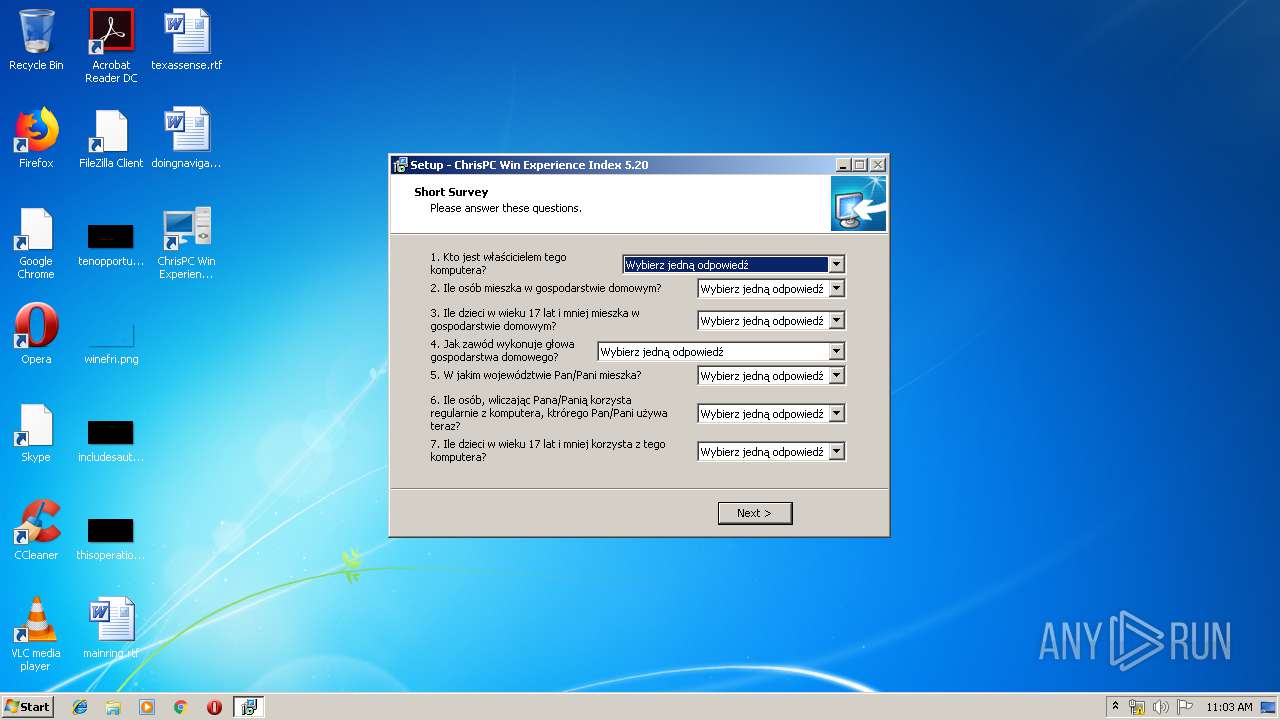Open the Start menu

28,707
